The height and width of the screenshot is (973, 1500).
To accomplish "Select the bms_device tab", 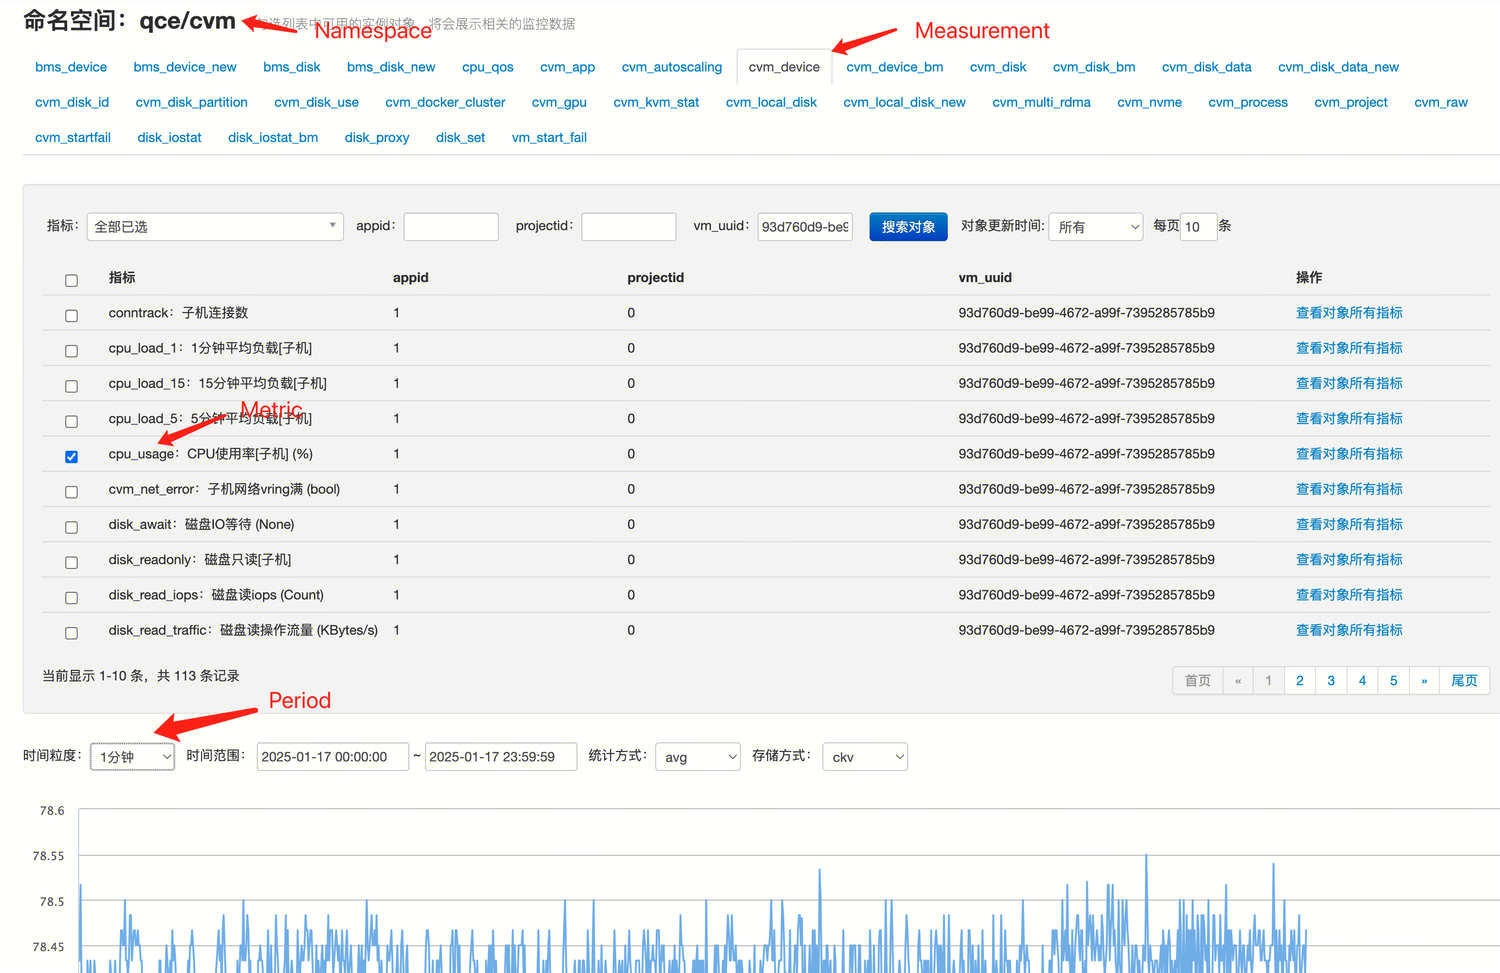I will [71, 67].
